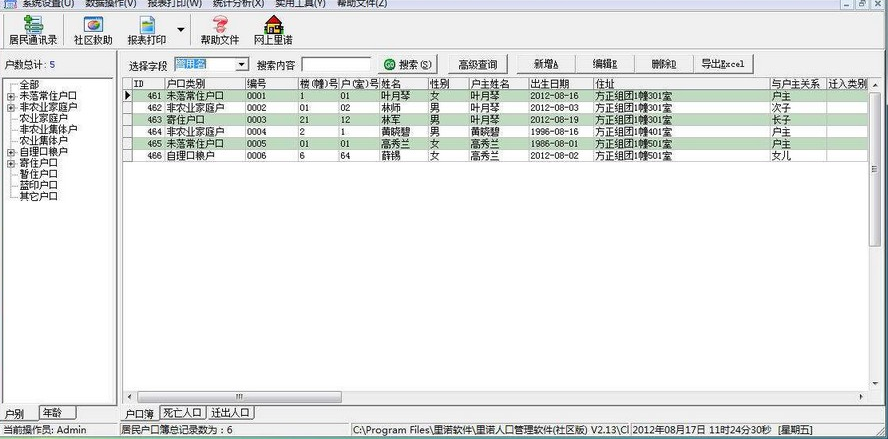The width and height of the screenshot is (888, 439).
Task: Click the 网上里诺 house icon
Action: (x=272, y=30)
